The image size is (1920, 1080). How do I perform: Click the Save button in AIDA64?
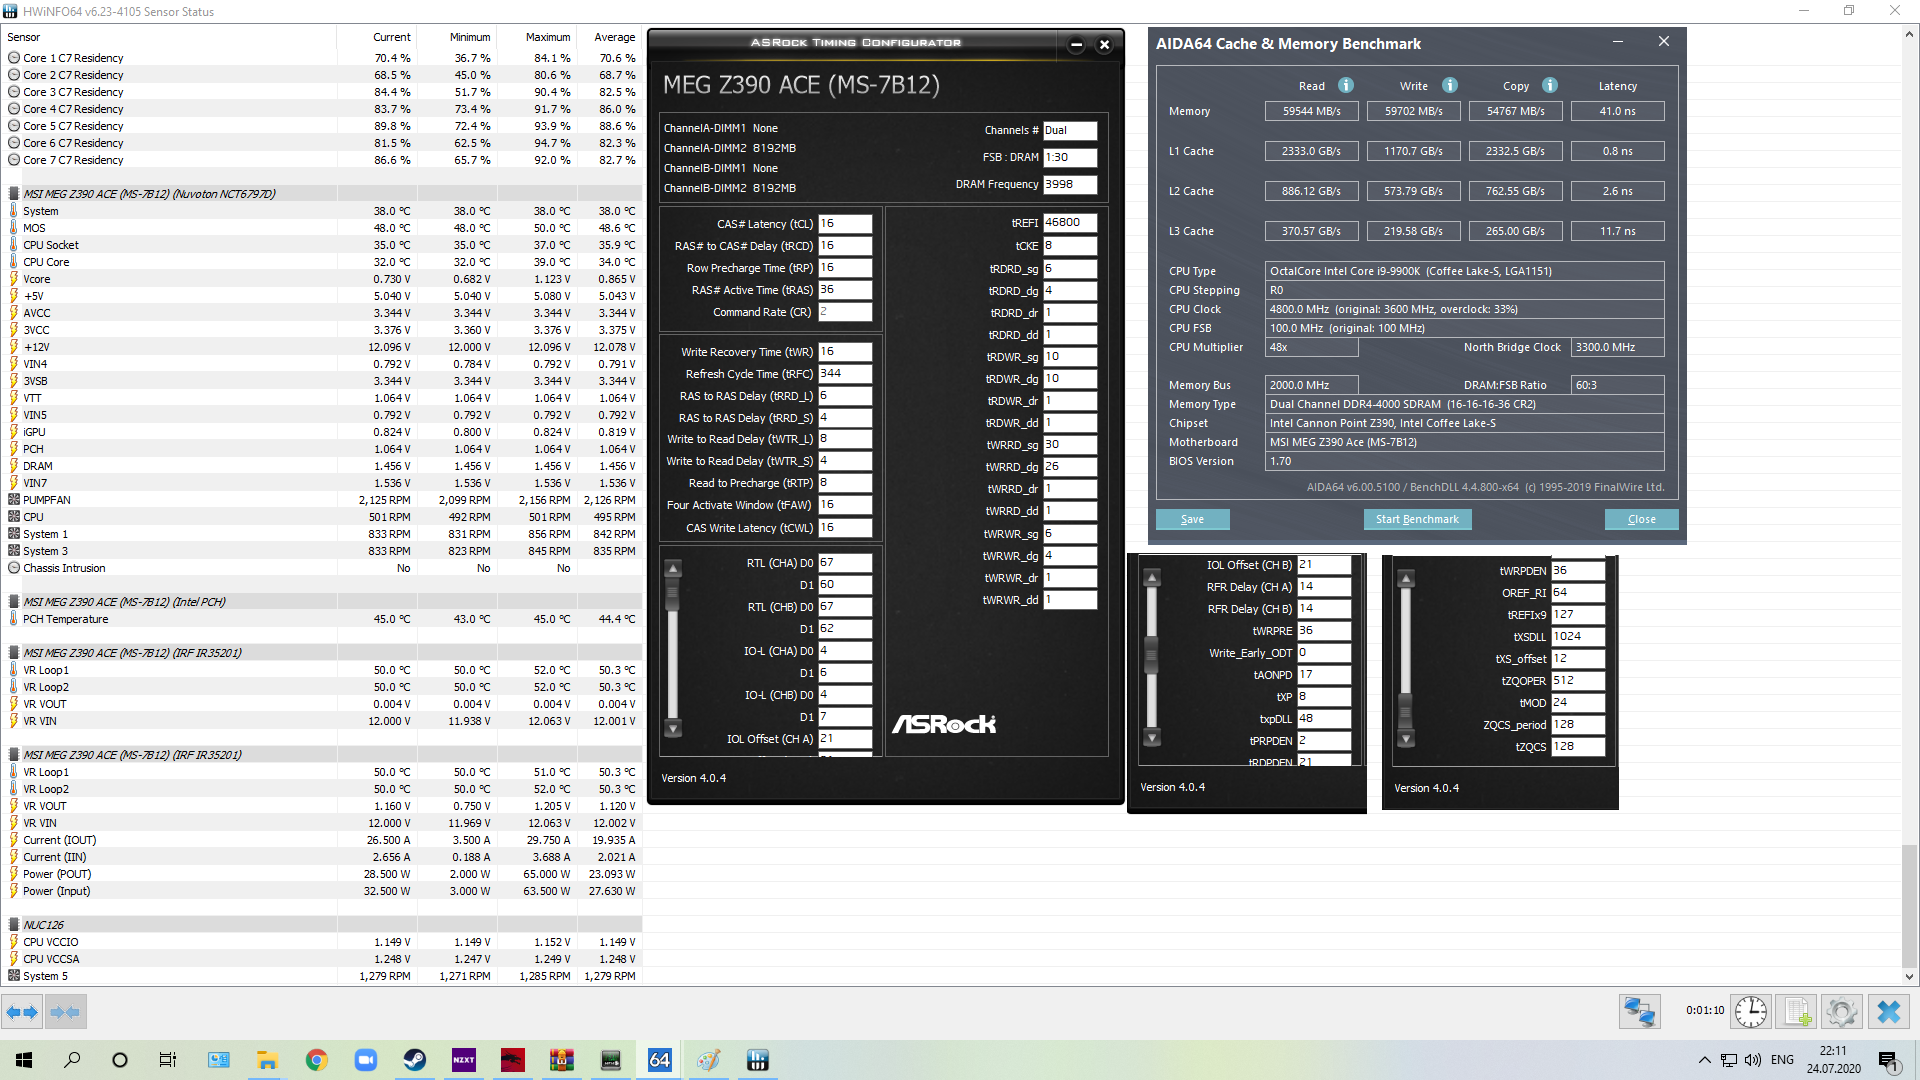[x=1192, y=519]
